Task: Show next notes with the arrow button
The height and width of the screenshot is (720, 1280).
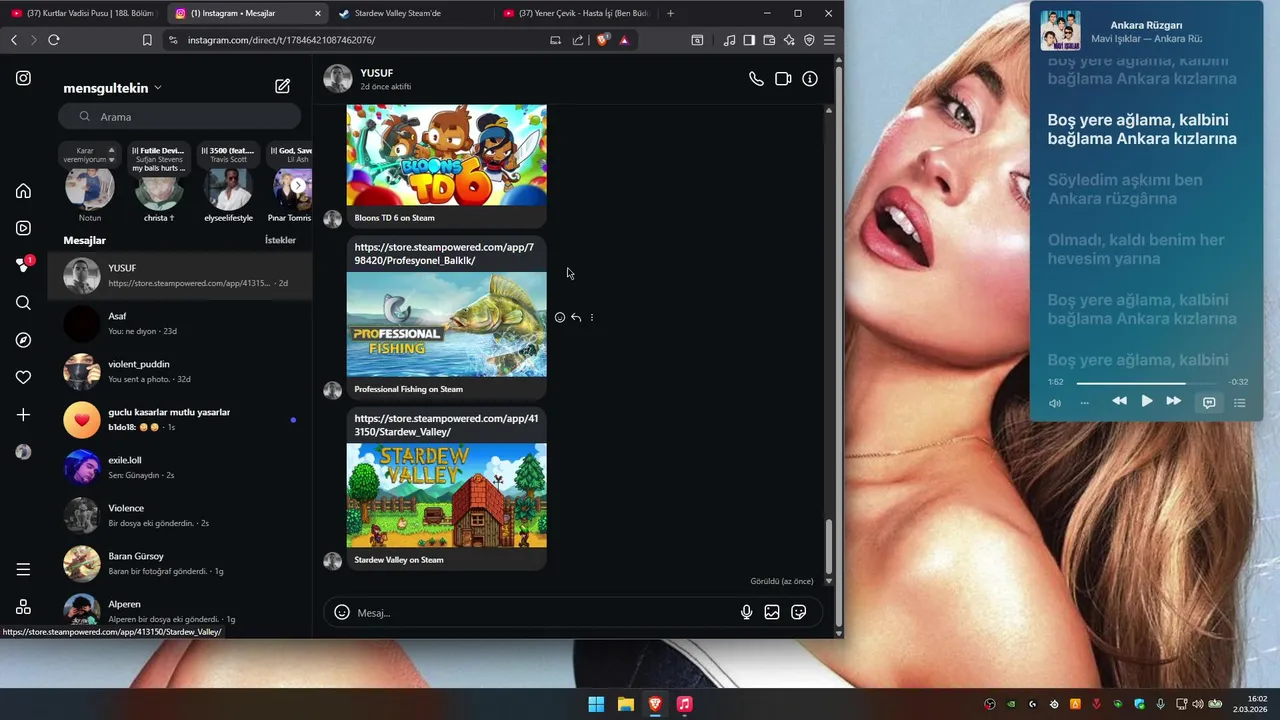Action: click(x=298, y=185)
